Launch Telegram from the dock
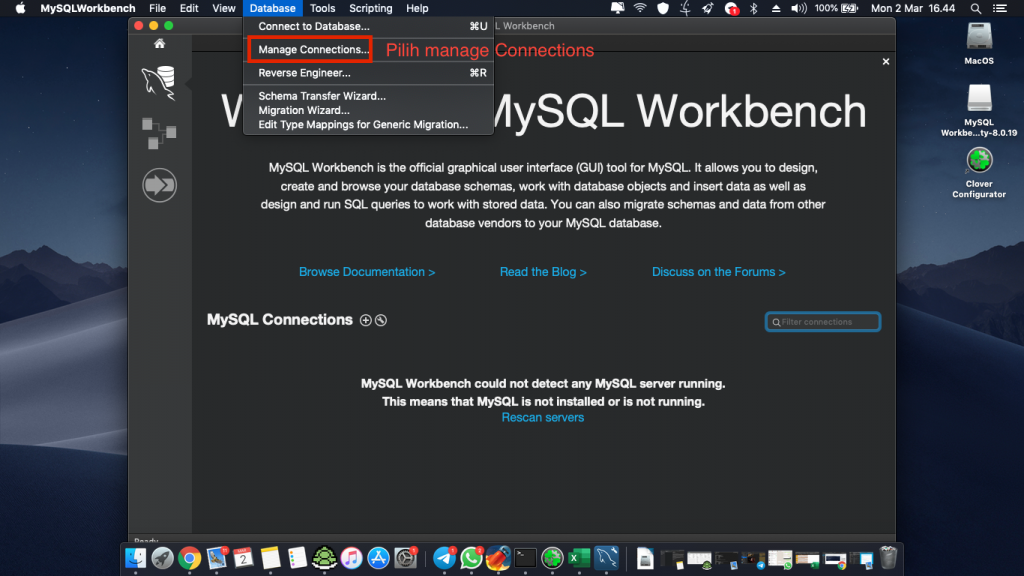1024x576 pixels. pos(444,558)
